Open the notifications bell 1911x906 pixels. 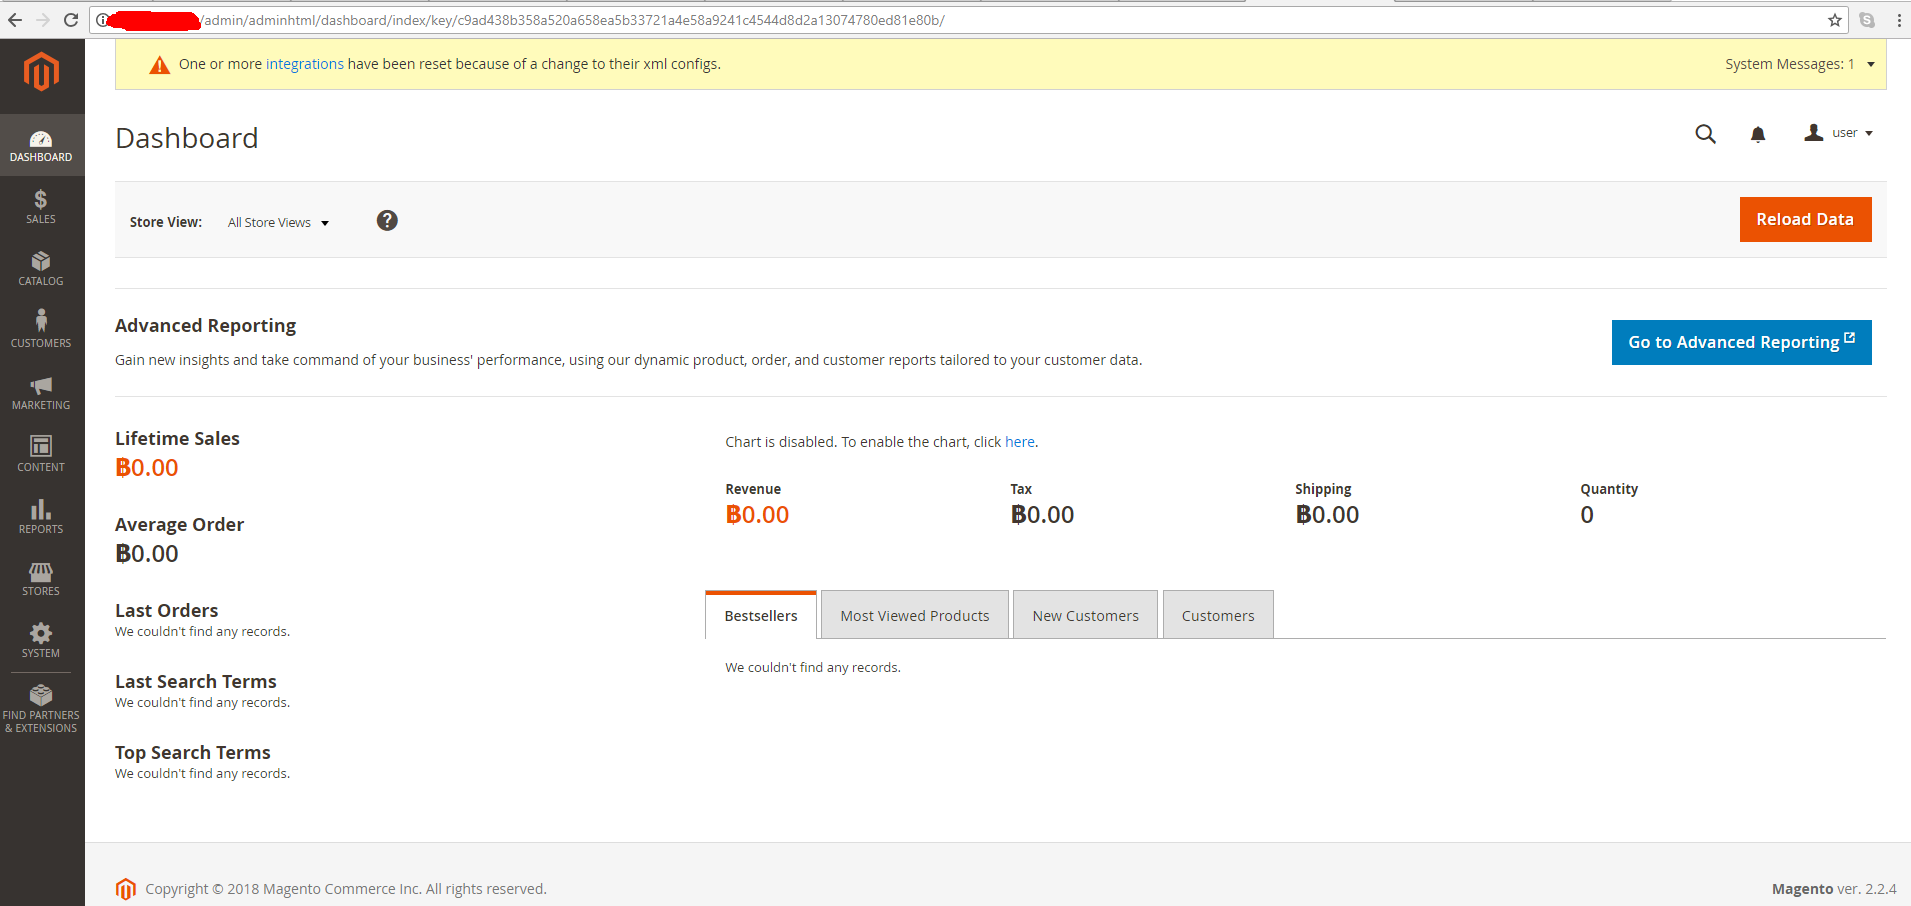tap(1758, 133)
